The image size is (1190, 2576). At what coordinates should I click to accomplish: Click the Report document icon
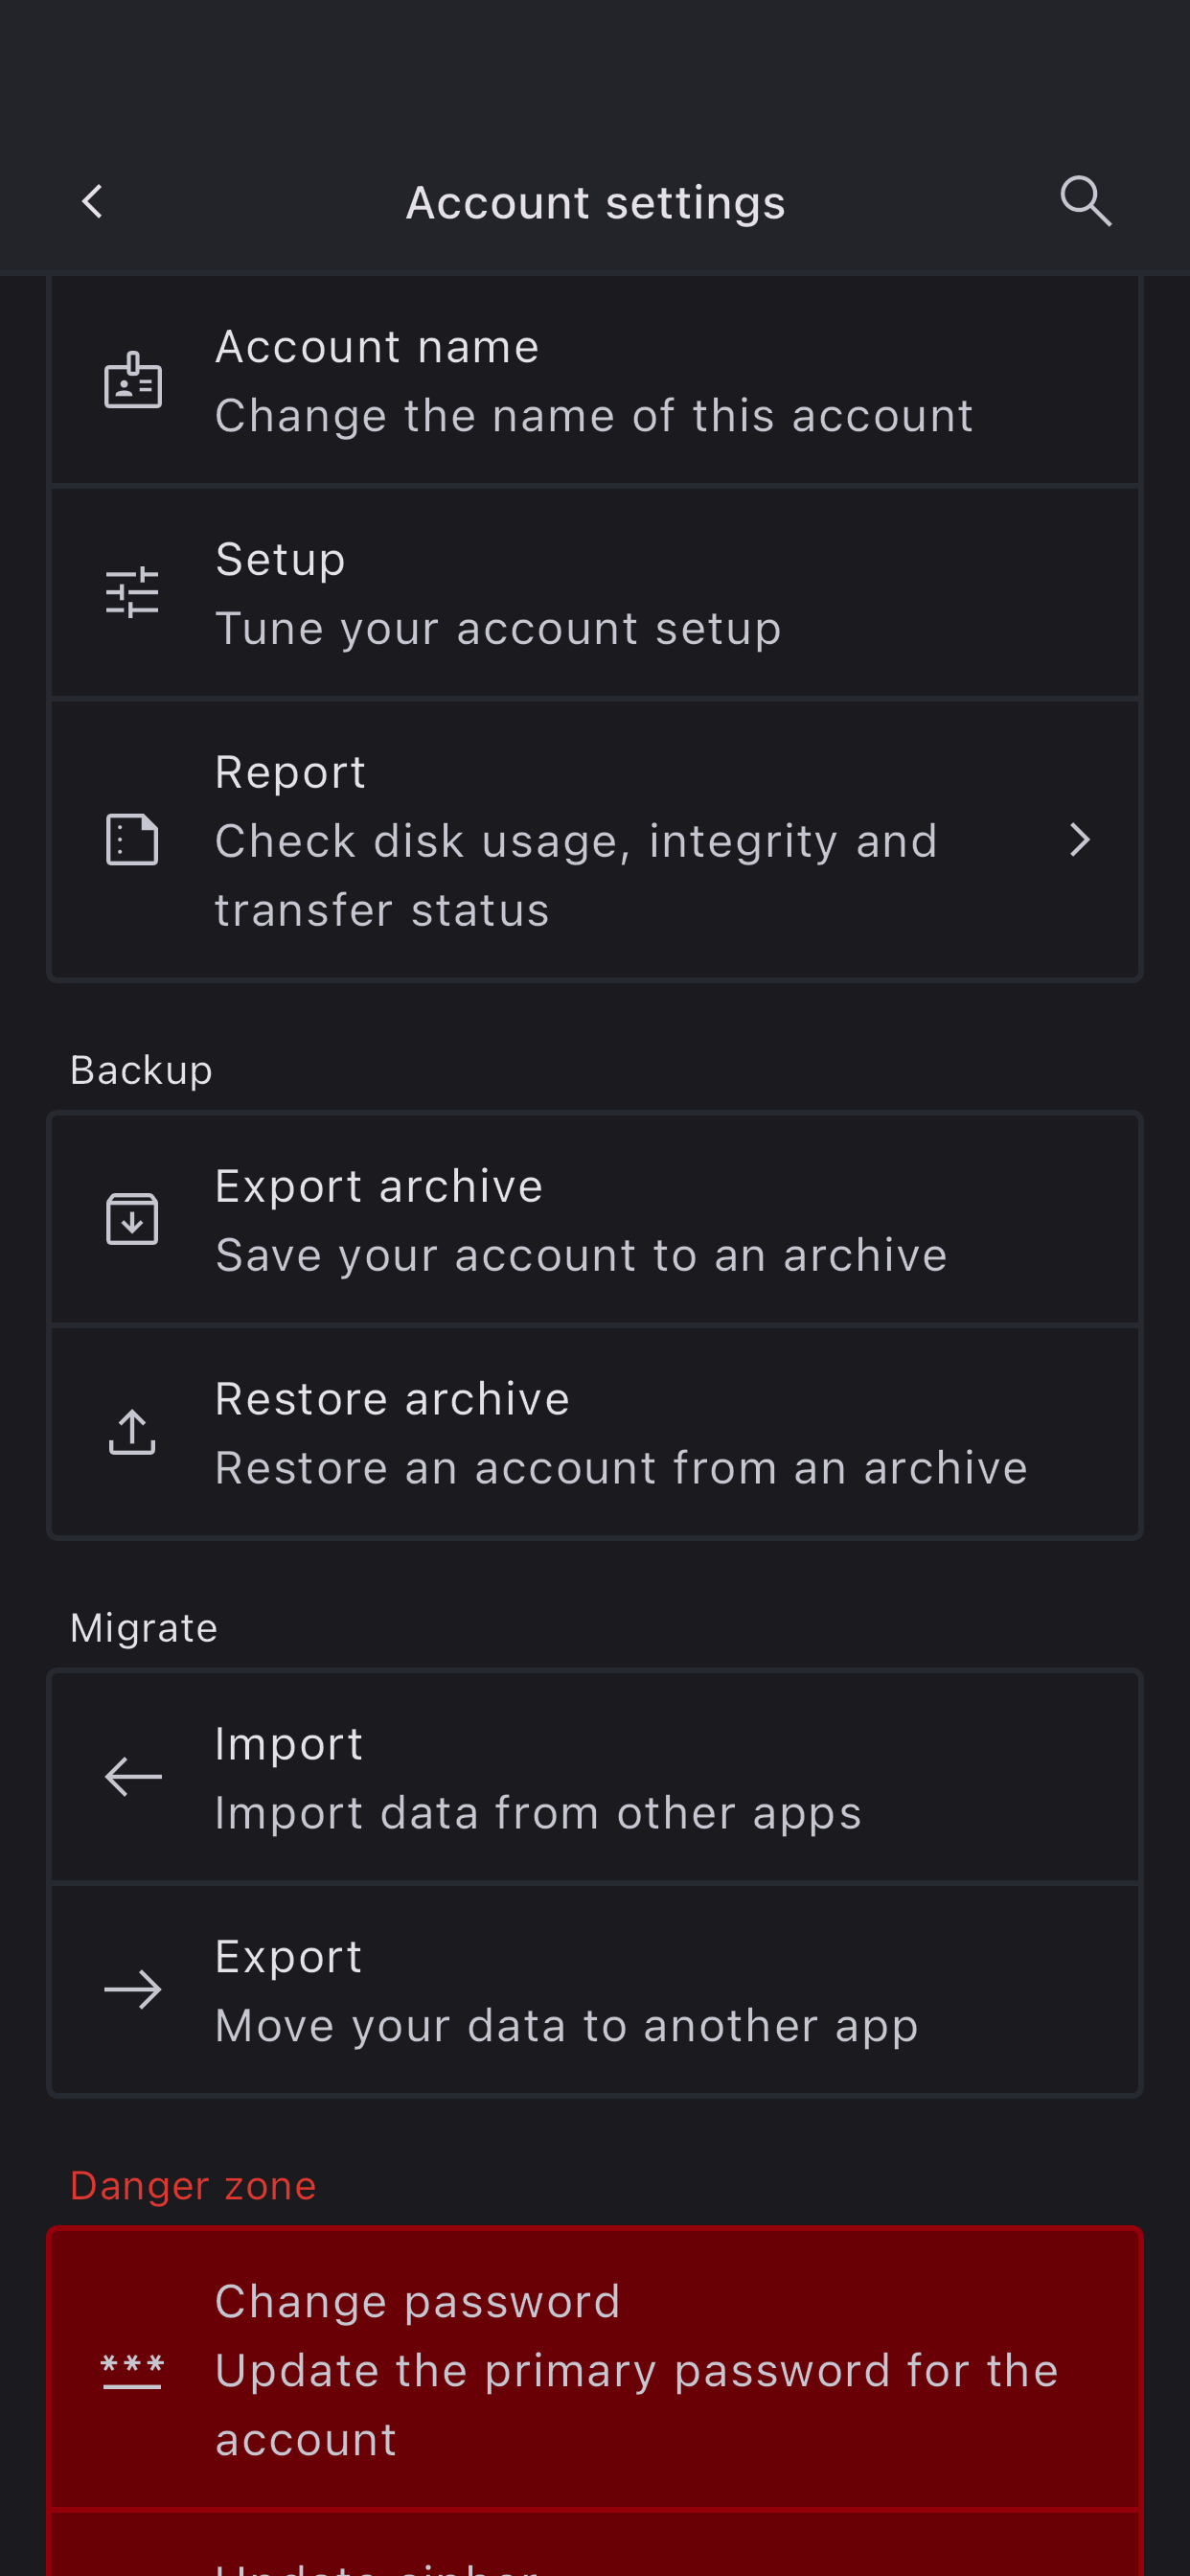(133, 840)
